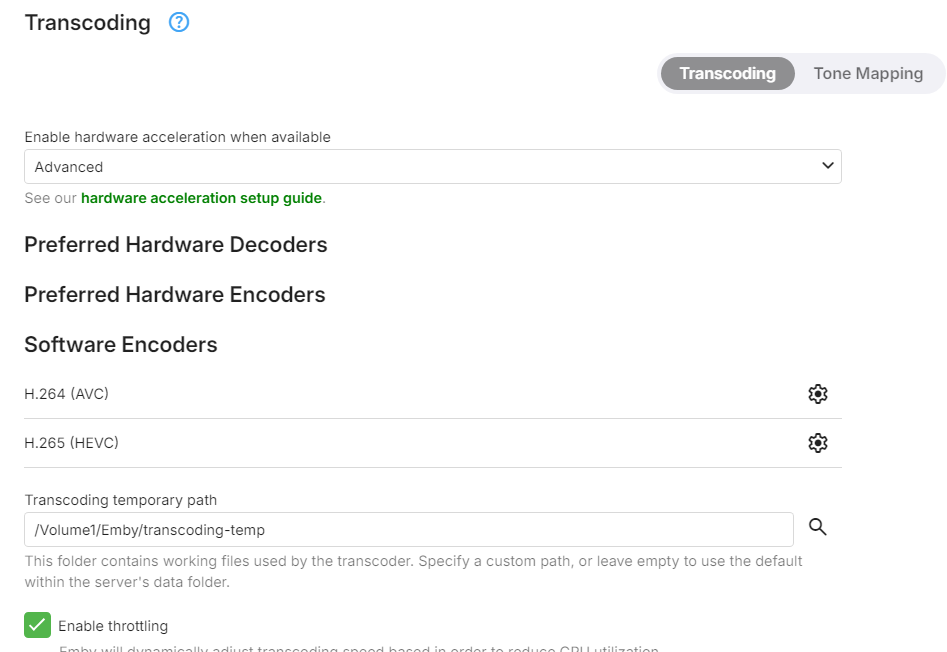Open H.264 (AVC) encoder settings gear

tap(818, 394)
